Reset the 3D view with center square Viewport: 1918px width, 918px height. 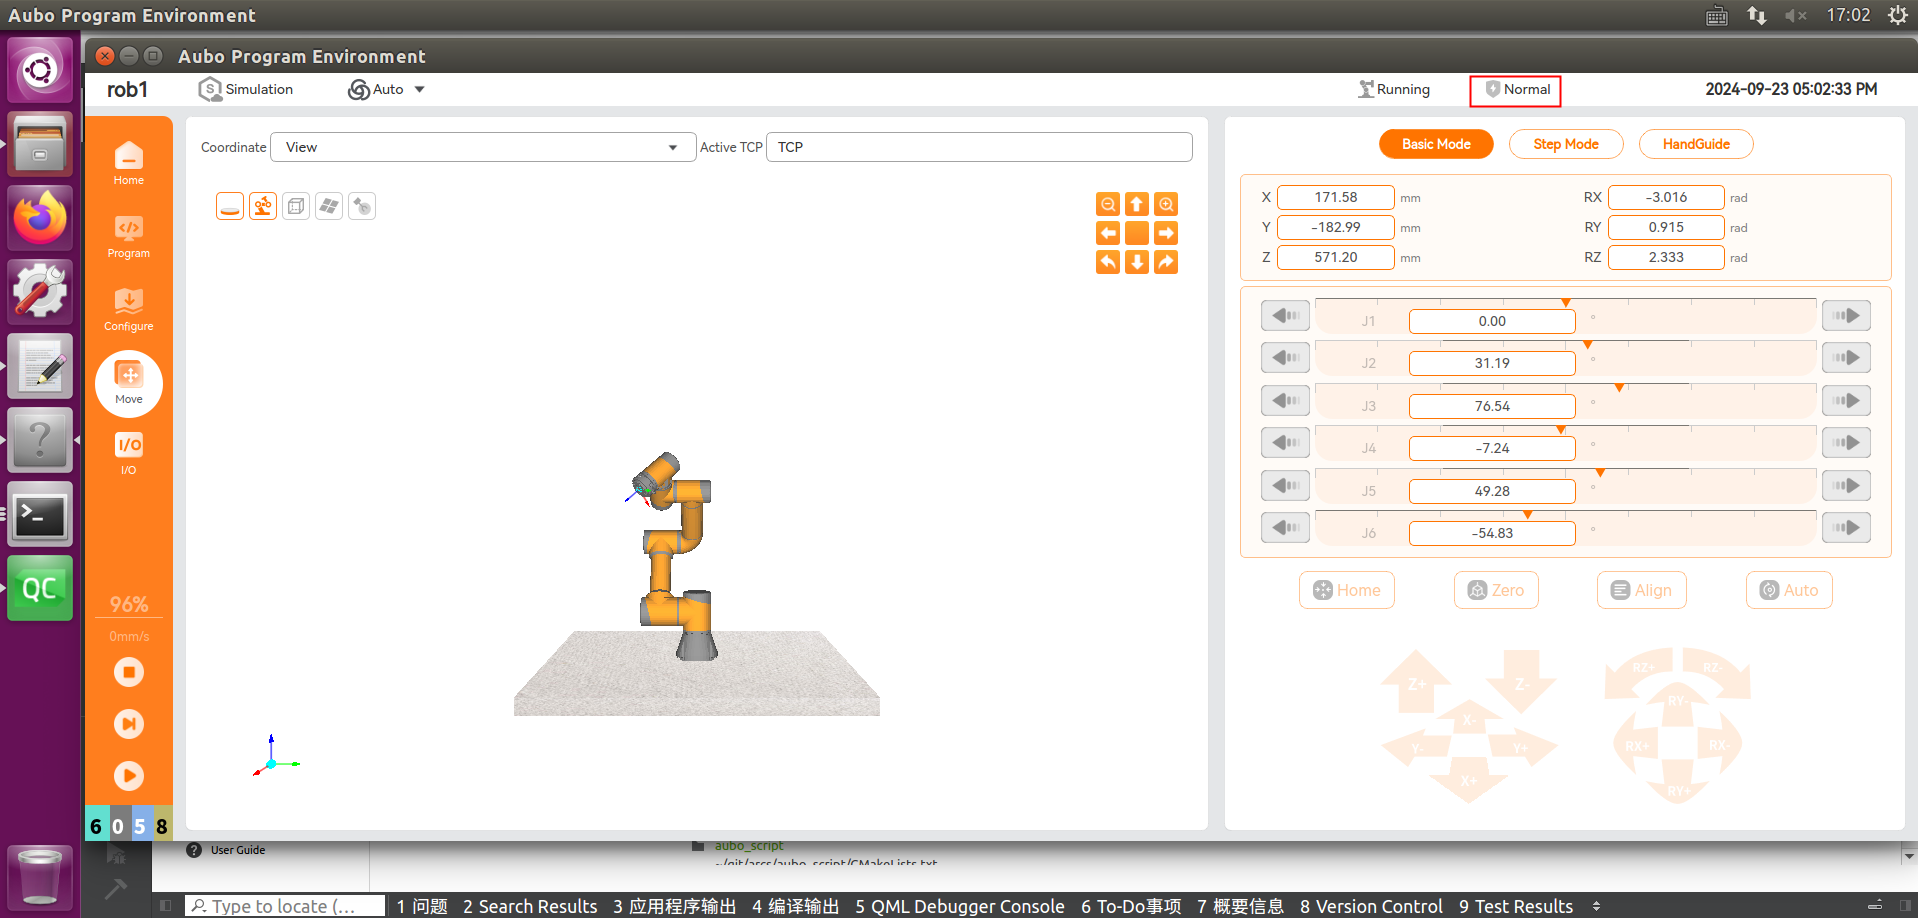click(1137, 233)
